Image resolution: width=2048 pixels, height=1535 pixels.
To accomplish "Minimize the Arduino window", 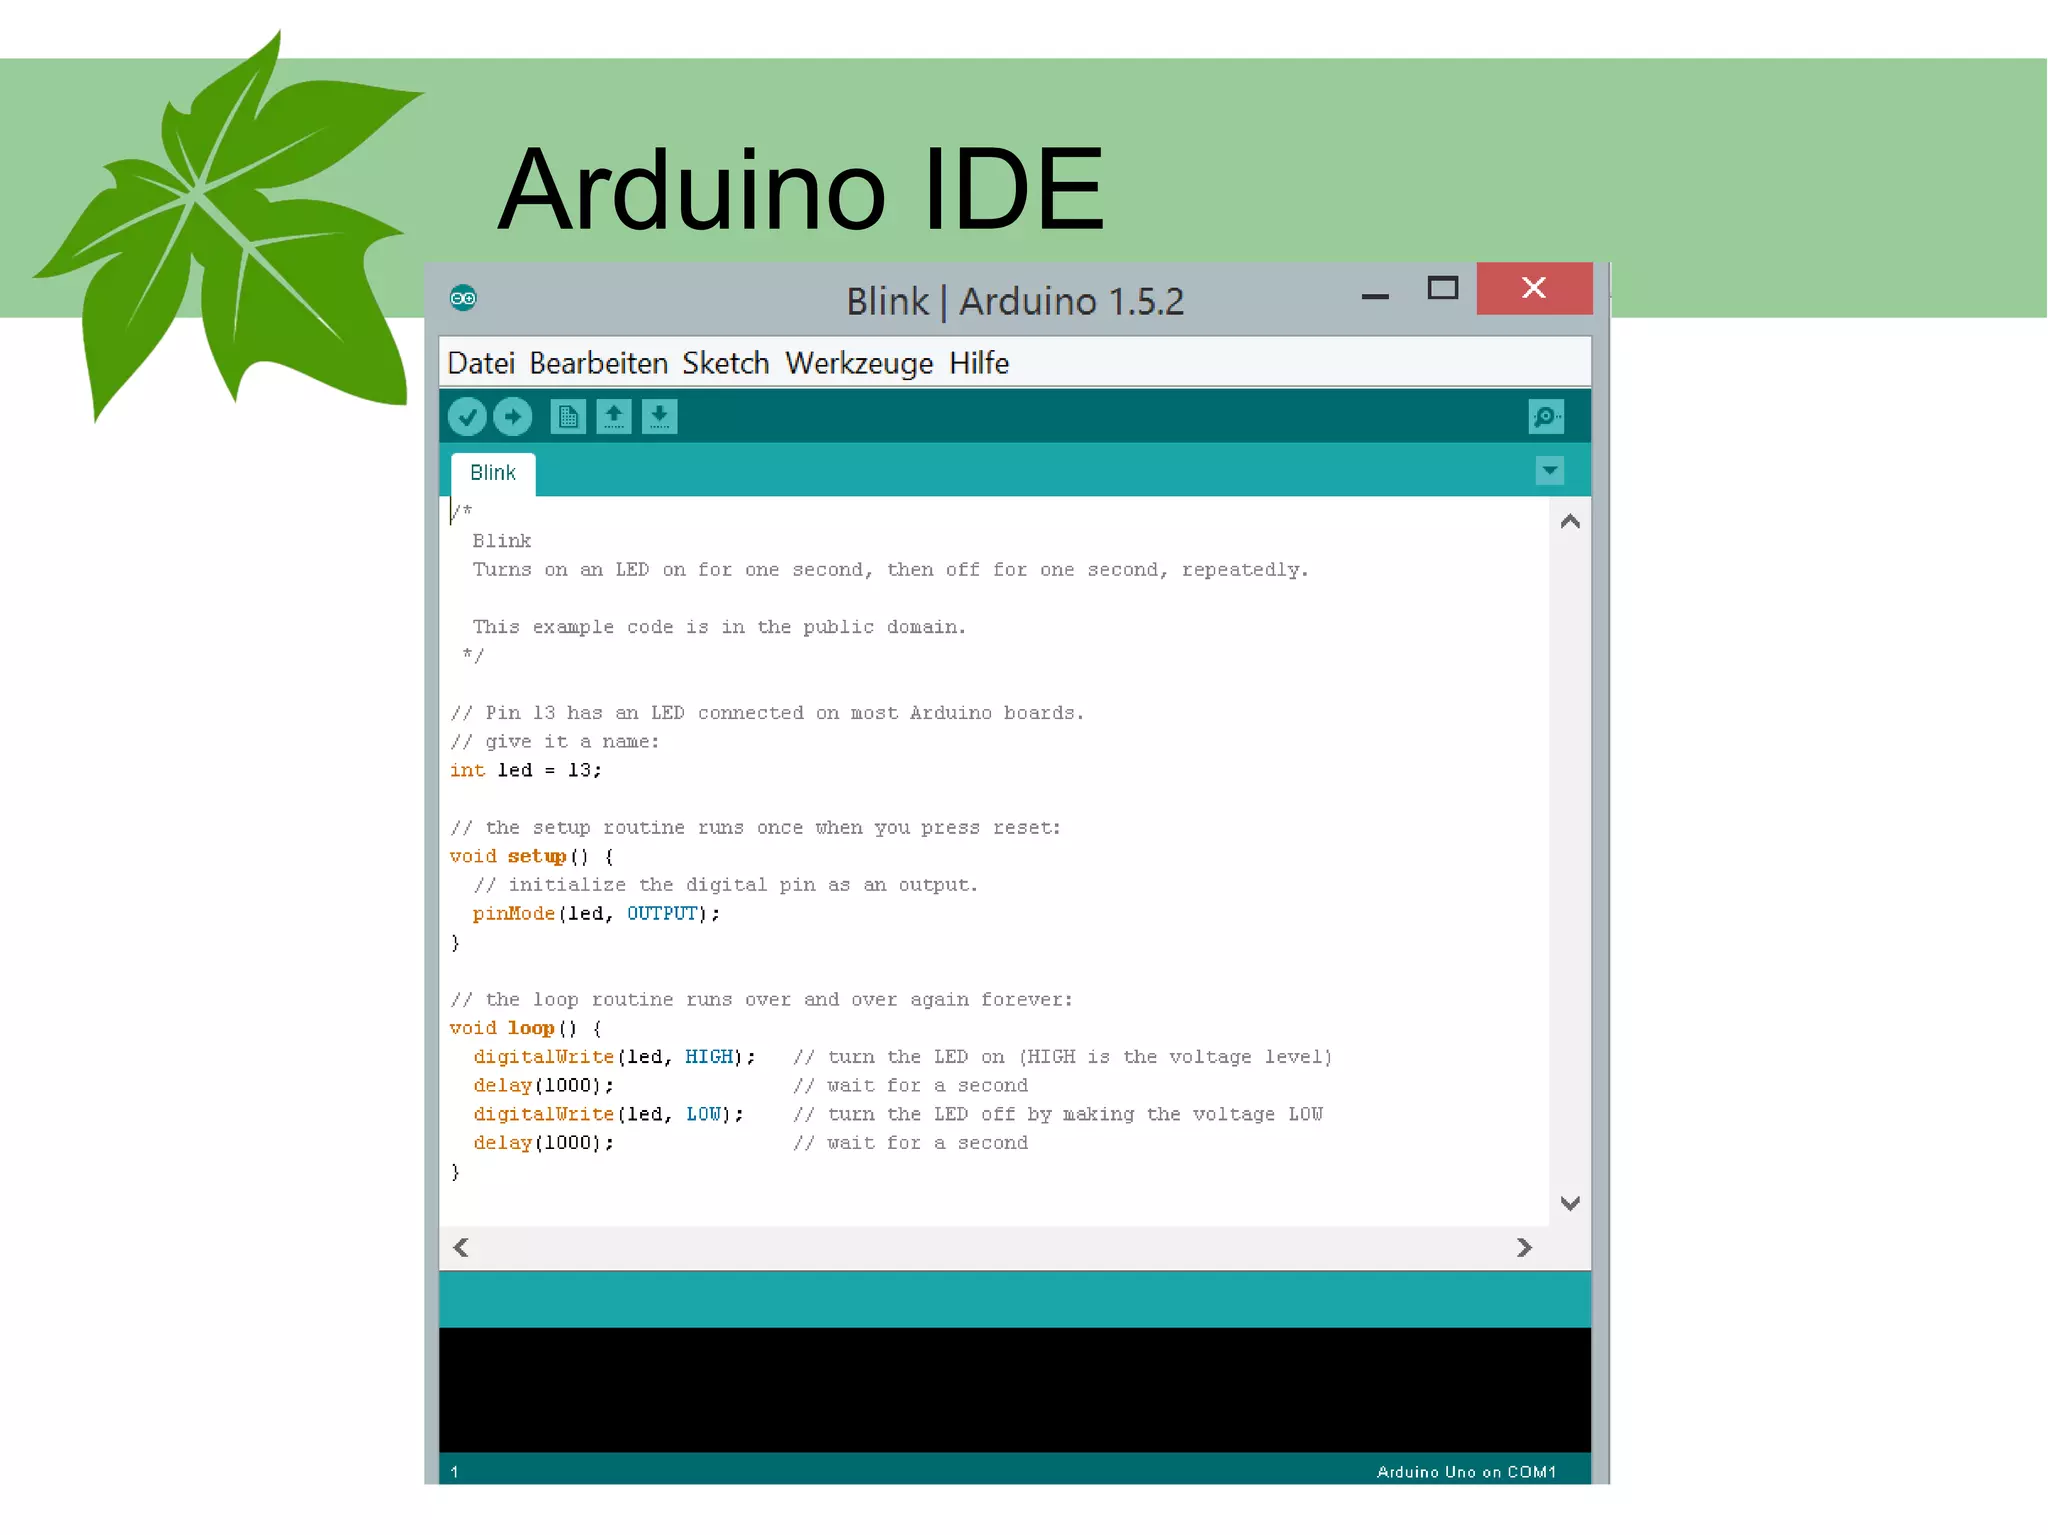I will pos(1375,295).
